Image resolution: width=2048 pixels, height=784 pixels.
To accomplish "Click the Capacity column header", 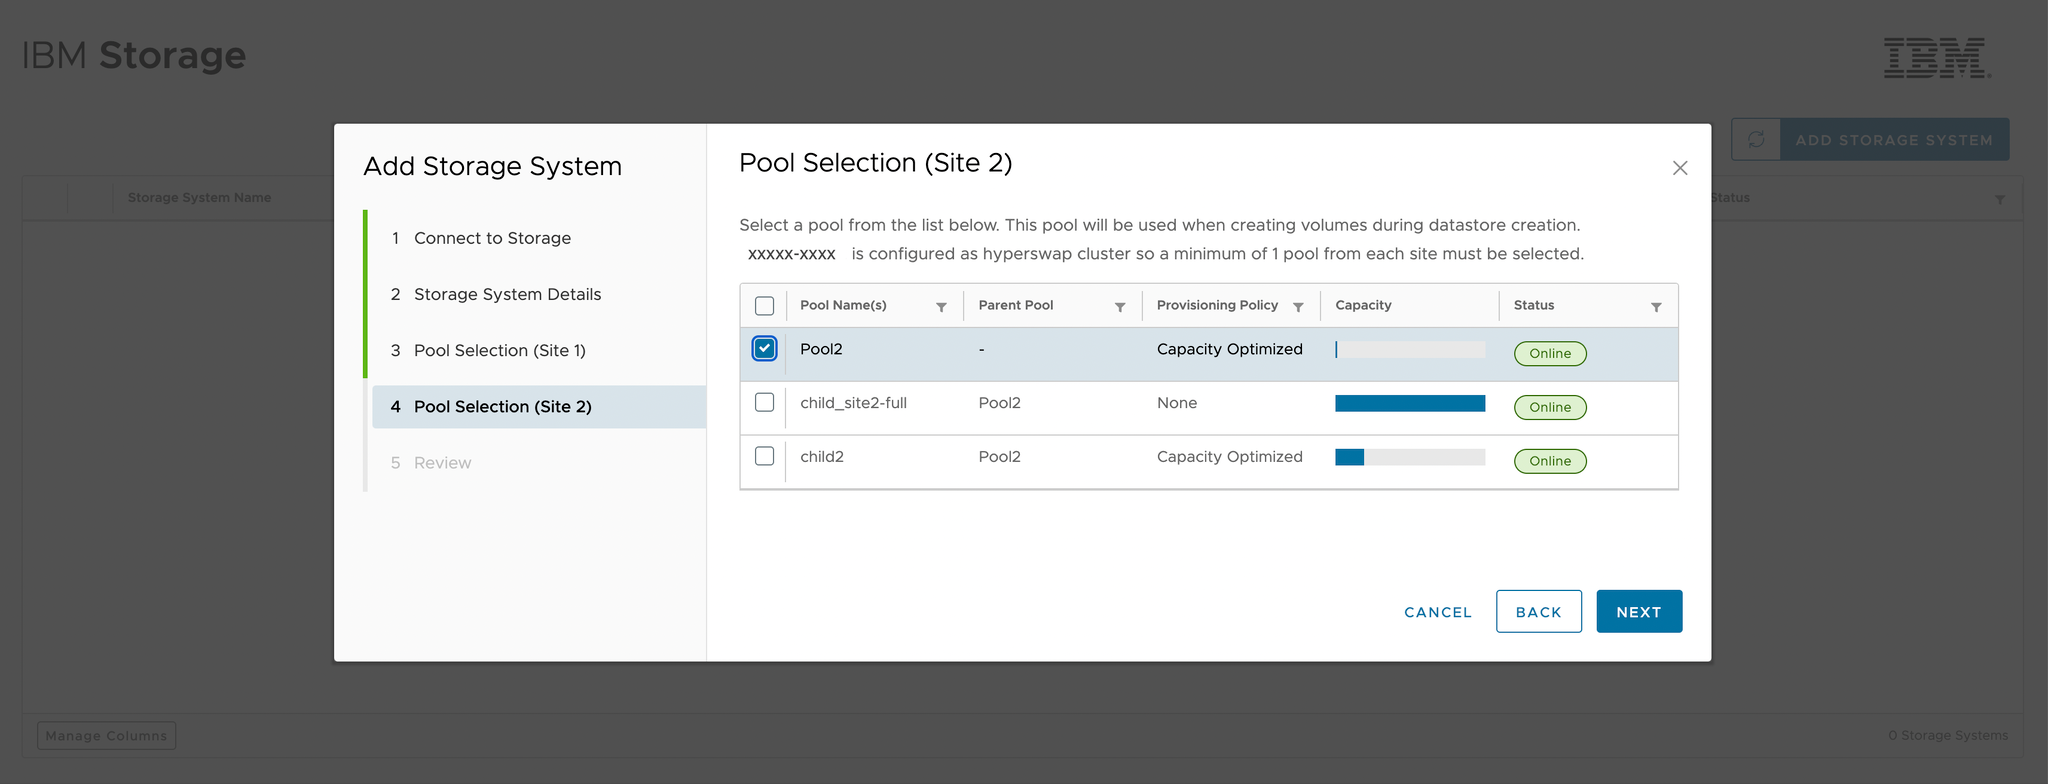I will point(1363,305).
